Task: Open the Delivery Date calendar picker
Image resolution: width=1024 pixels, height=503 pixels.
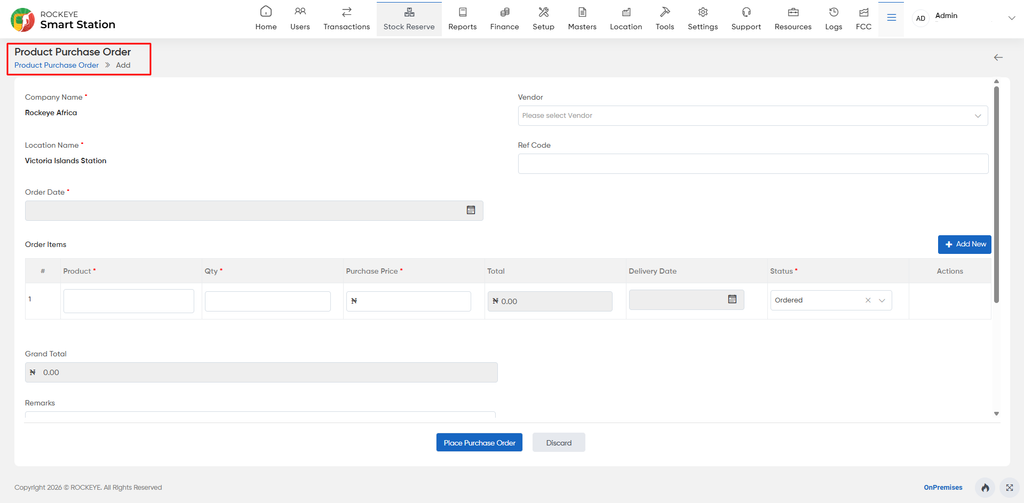Action: coord(732,299)
